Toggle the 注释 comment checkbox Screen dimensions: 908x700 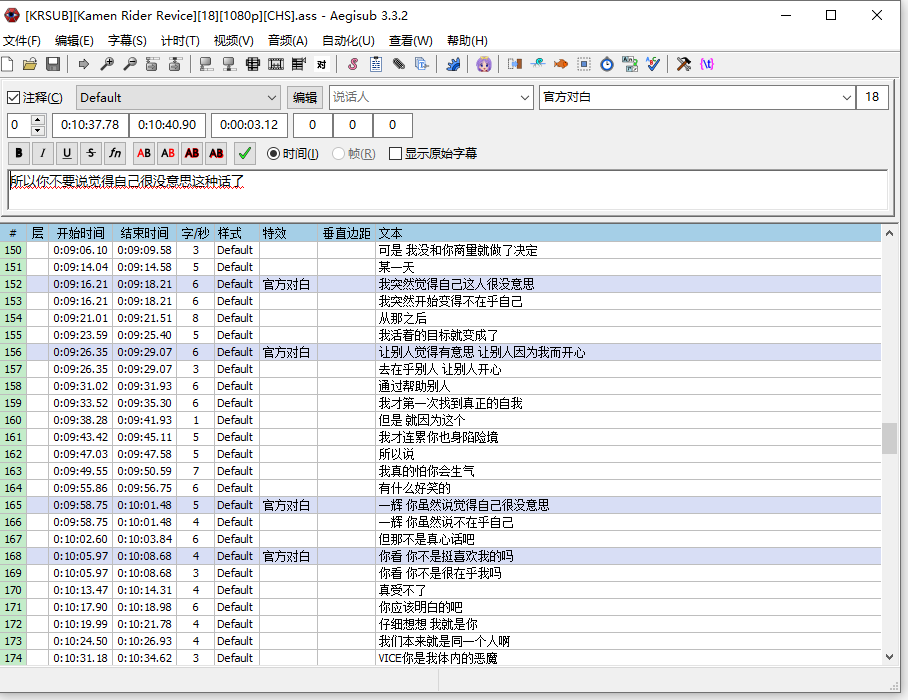click(14, 98)
